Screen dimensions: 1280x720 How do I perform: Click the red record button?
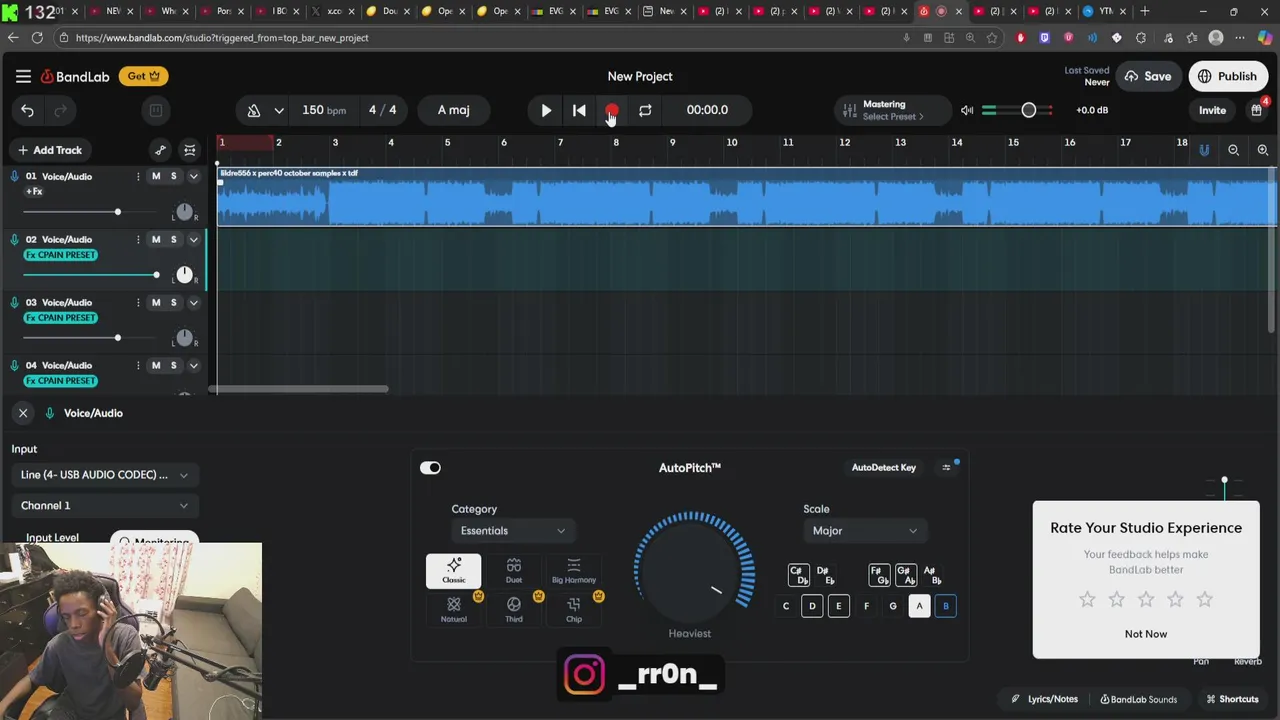coord(612,110)
